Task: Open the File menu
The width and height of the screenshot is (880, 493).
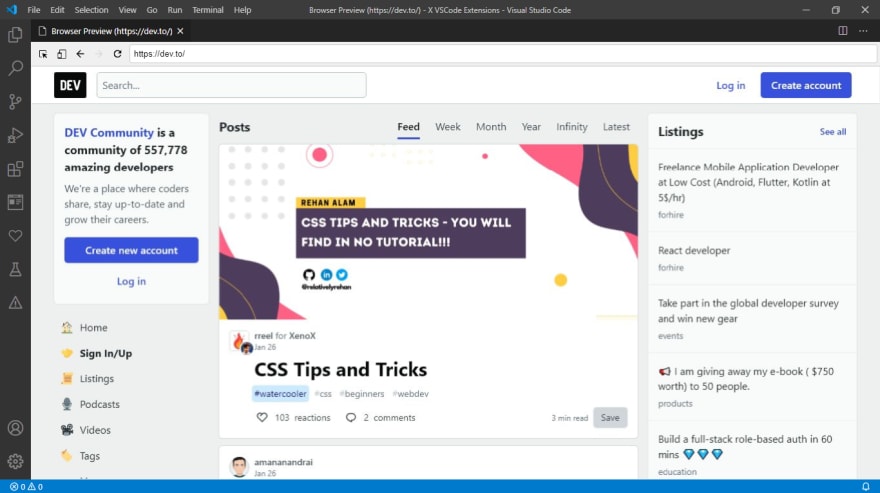Action: [x=34, y=10]
